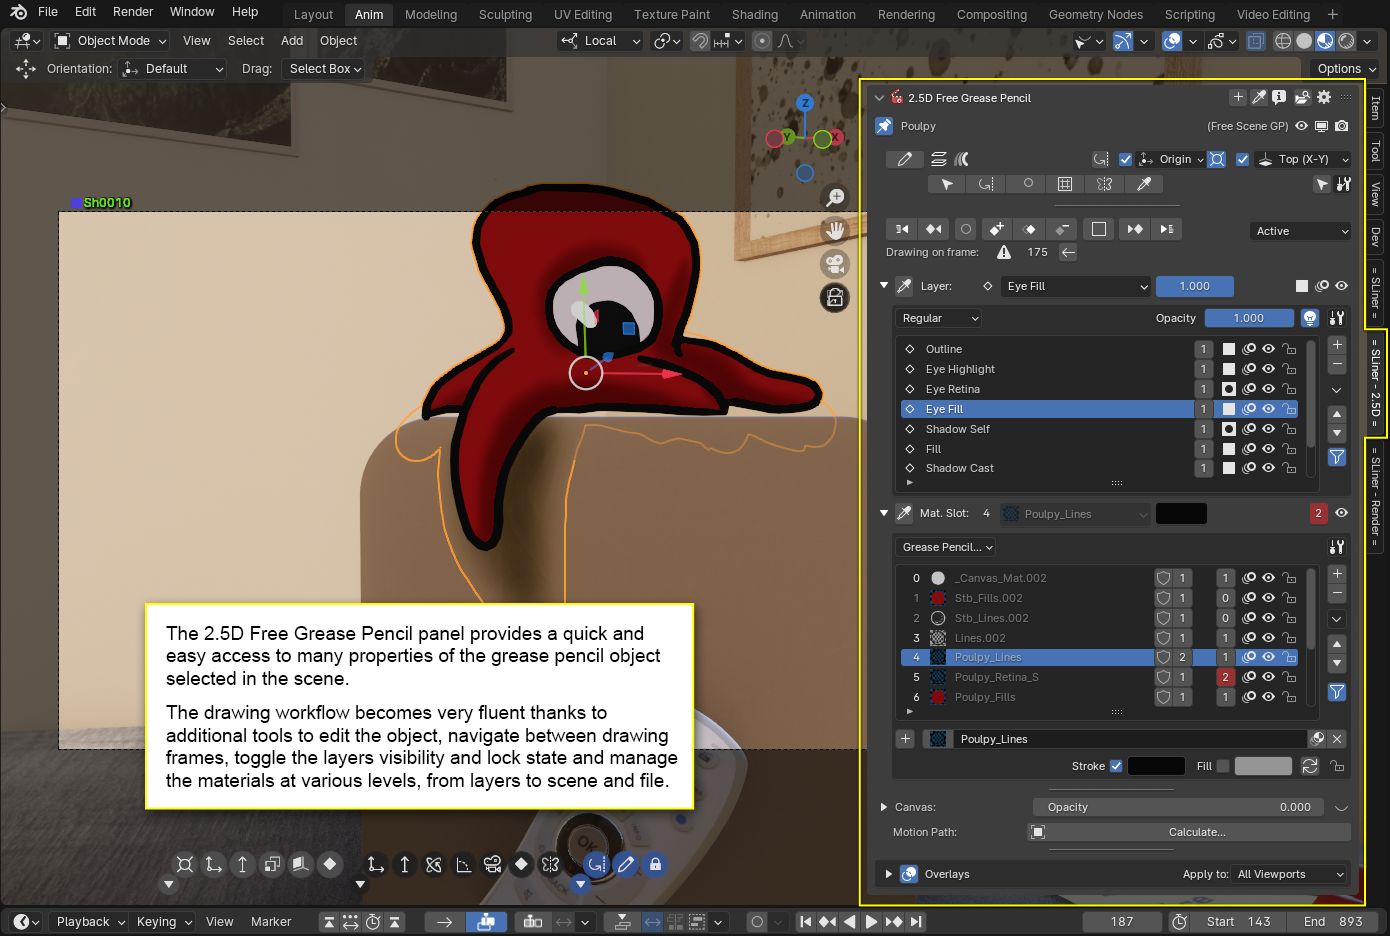Viewport: 1390px width, 936px height.
Task: Click the pin icon next to Poulpy
Action: [884, 126]
